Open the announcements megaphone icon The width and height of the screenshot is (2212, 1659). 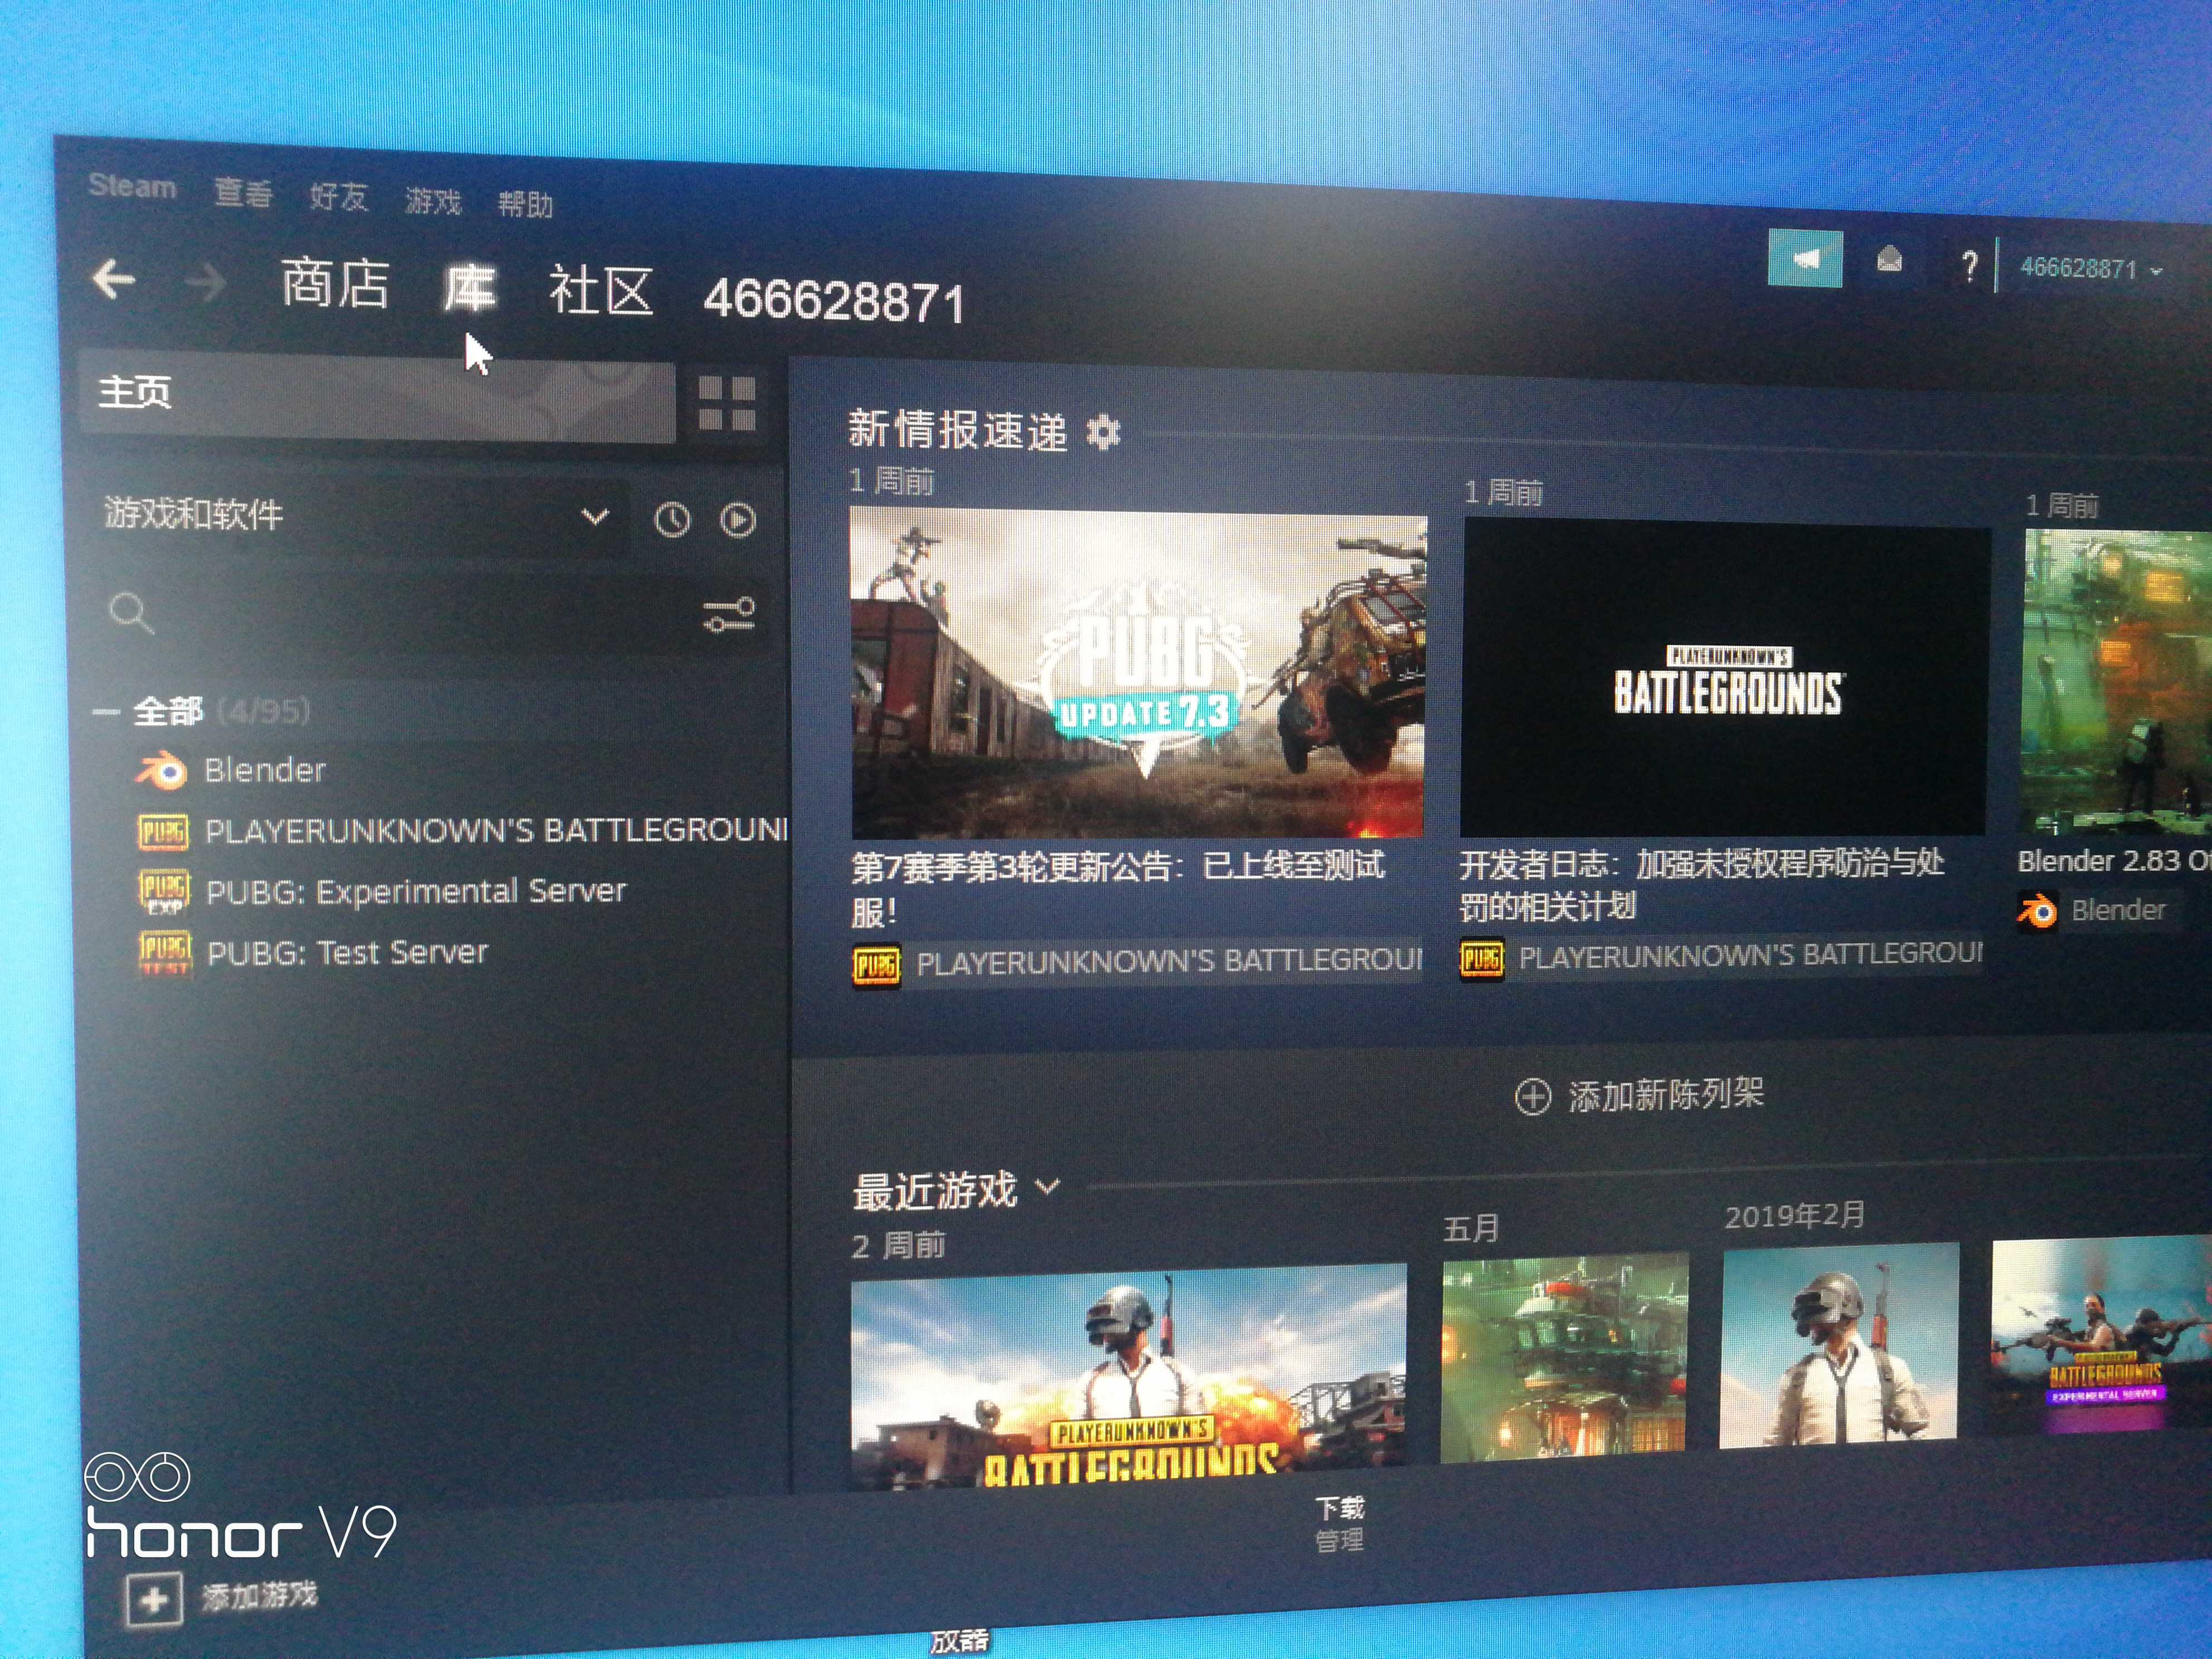click(x=1805, y=259)
